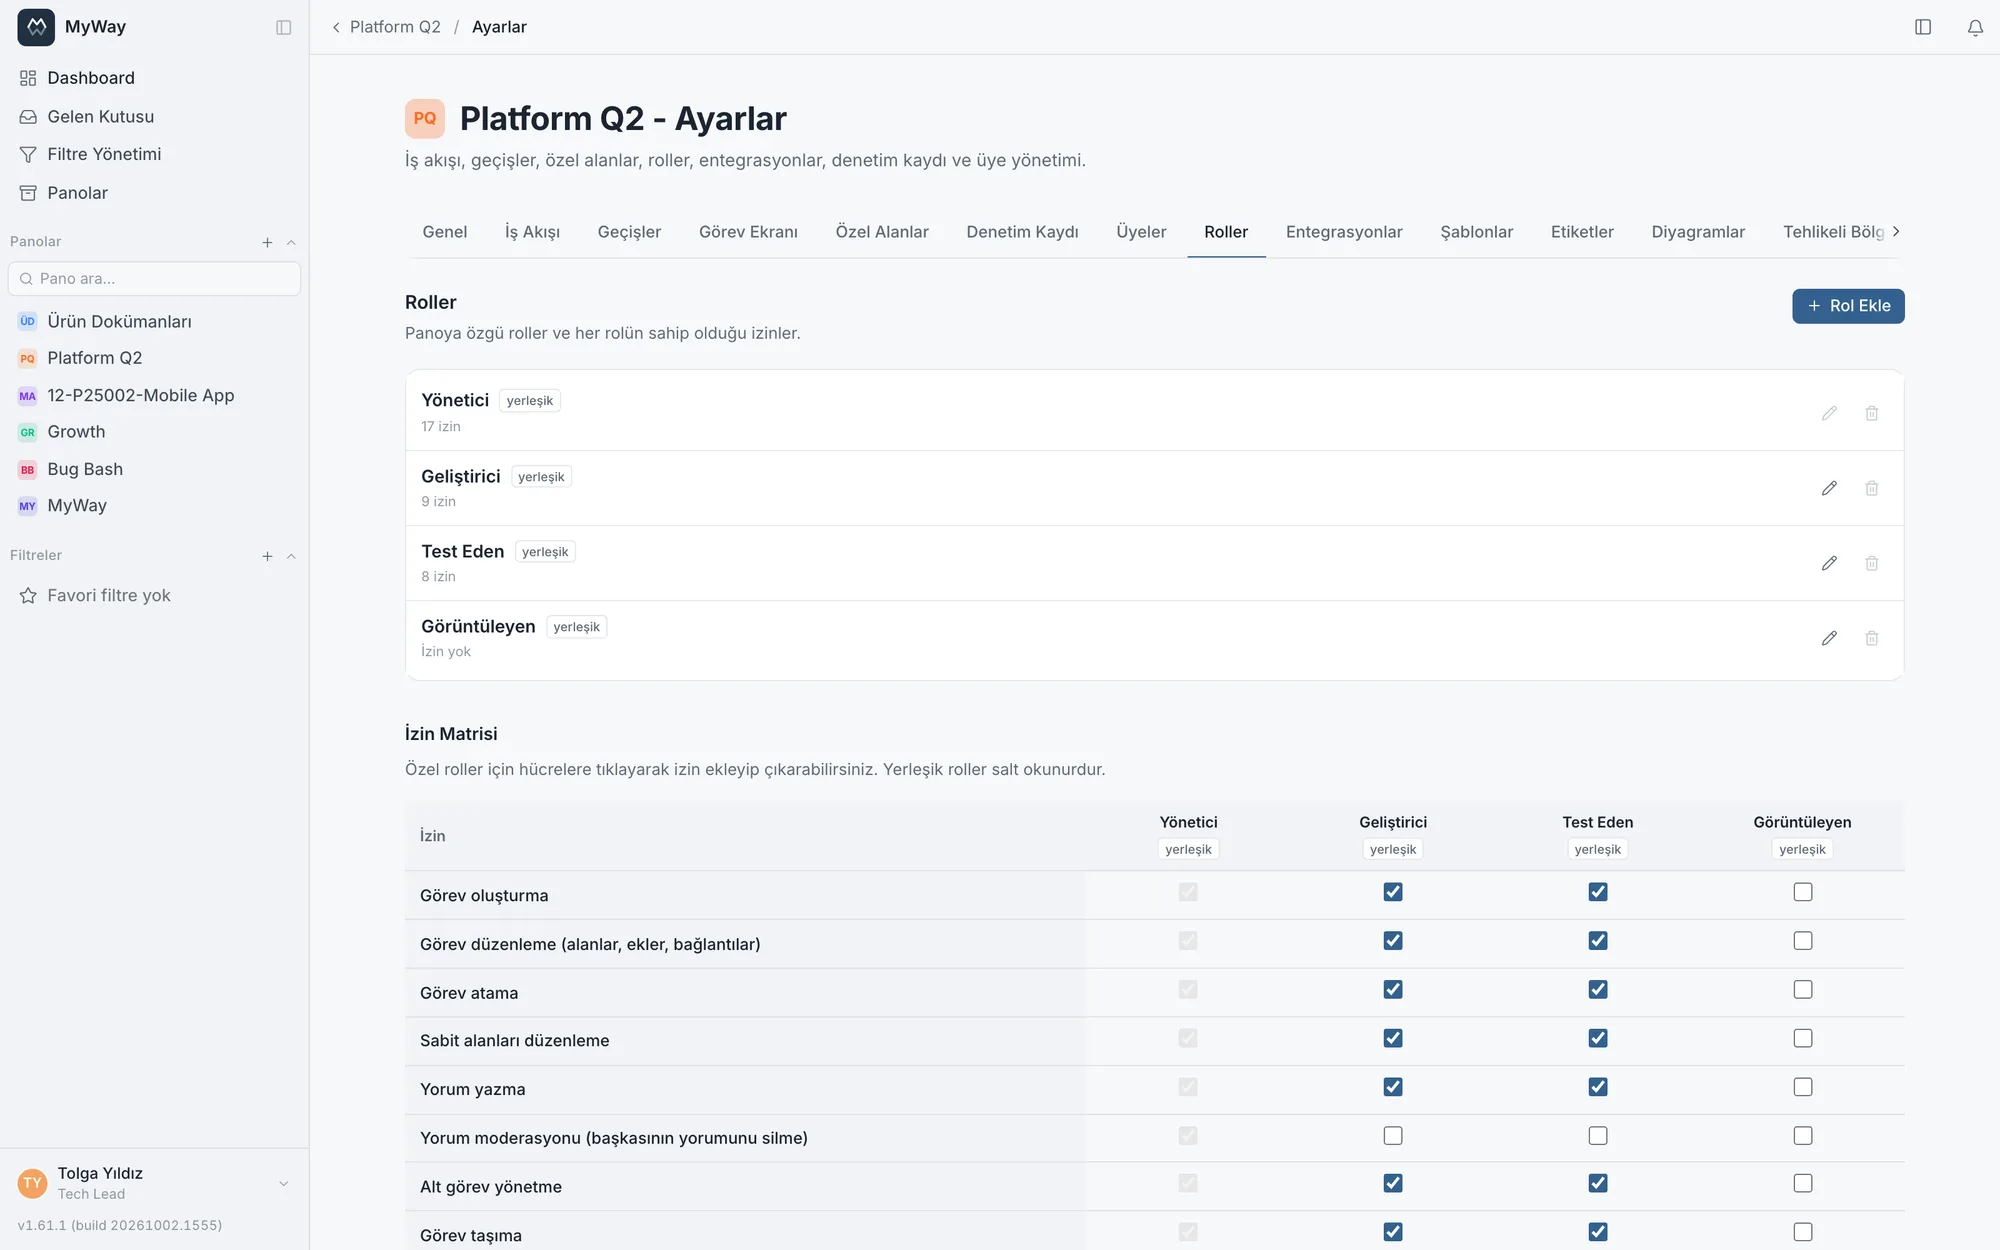2000x1250 pixels.
Task: Check Sabit alanları düzenleme for Görüntüleyen
Action: pos(1803,1038)
